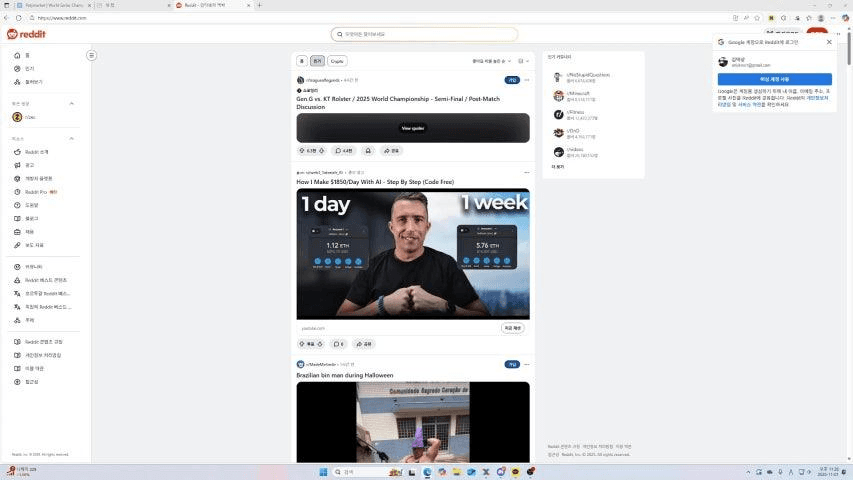The height and width of the screenshot is (480, 853).
Task: Collapse the resources section in sidebar
Action: coord(71,138)
